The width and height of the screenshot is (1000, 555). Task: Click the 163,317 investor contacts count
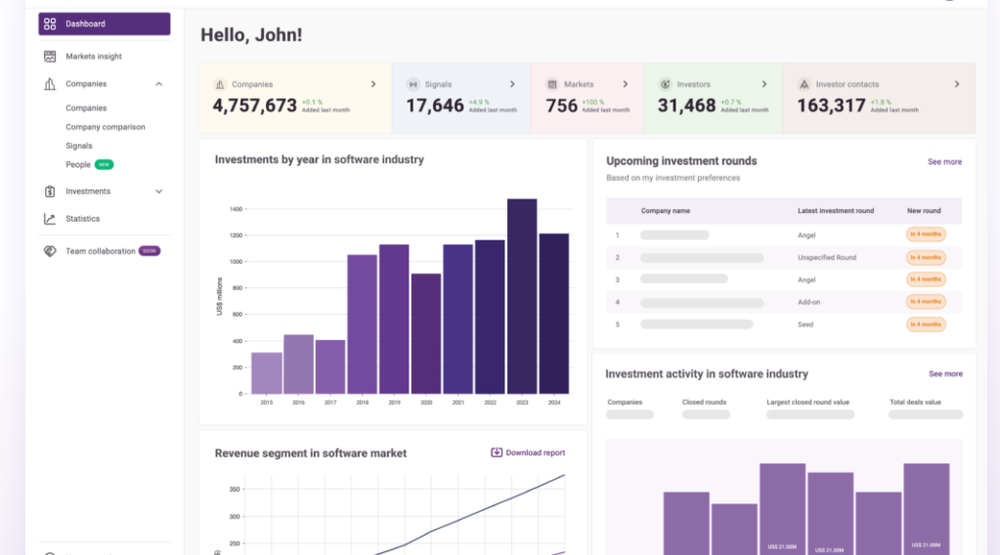[831, 105]
